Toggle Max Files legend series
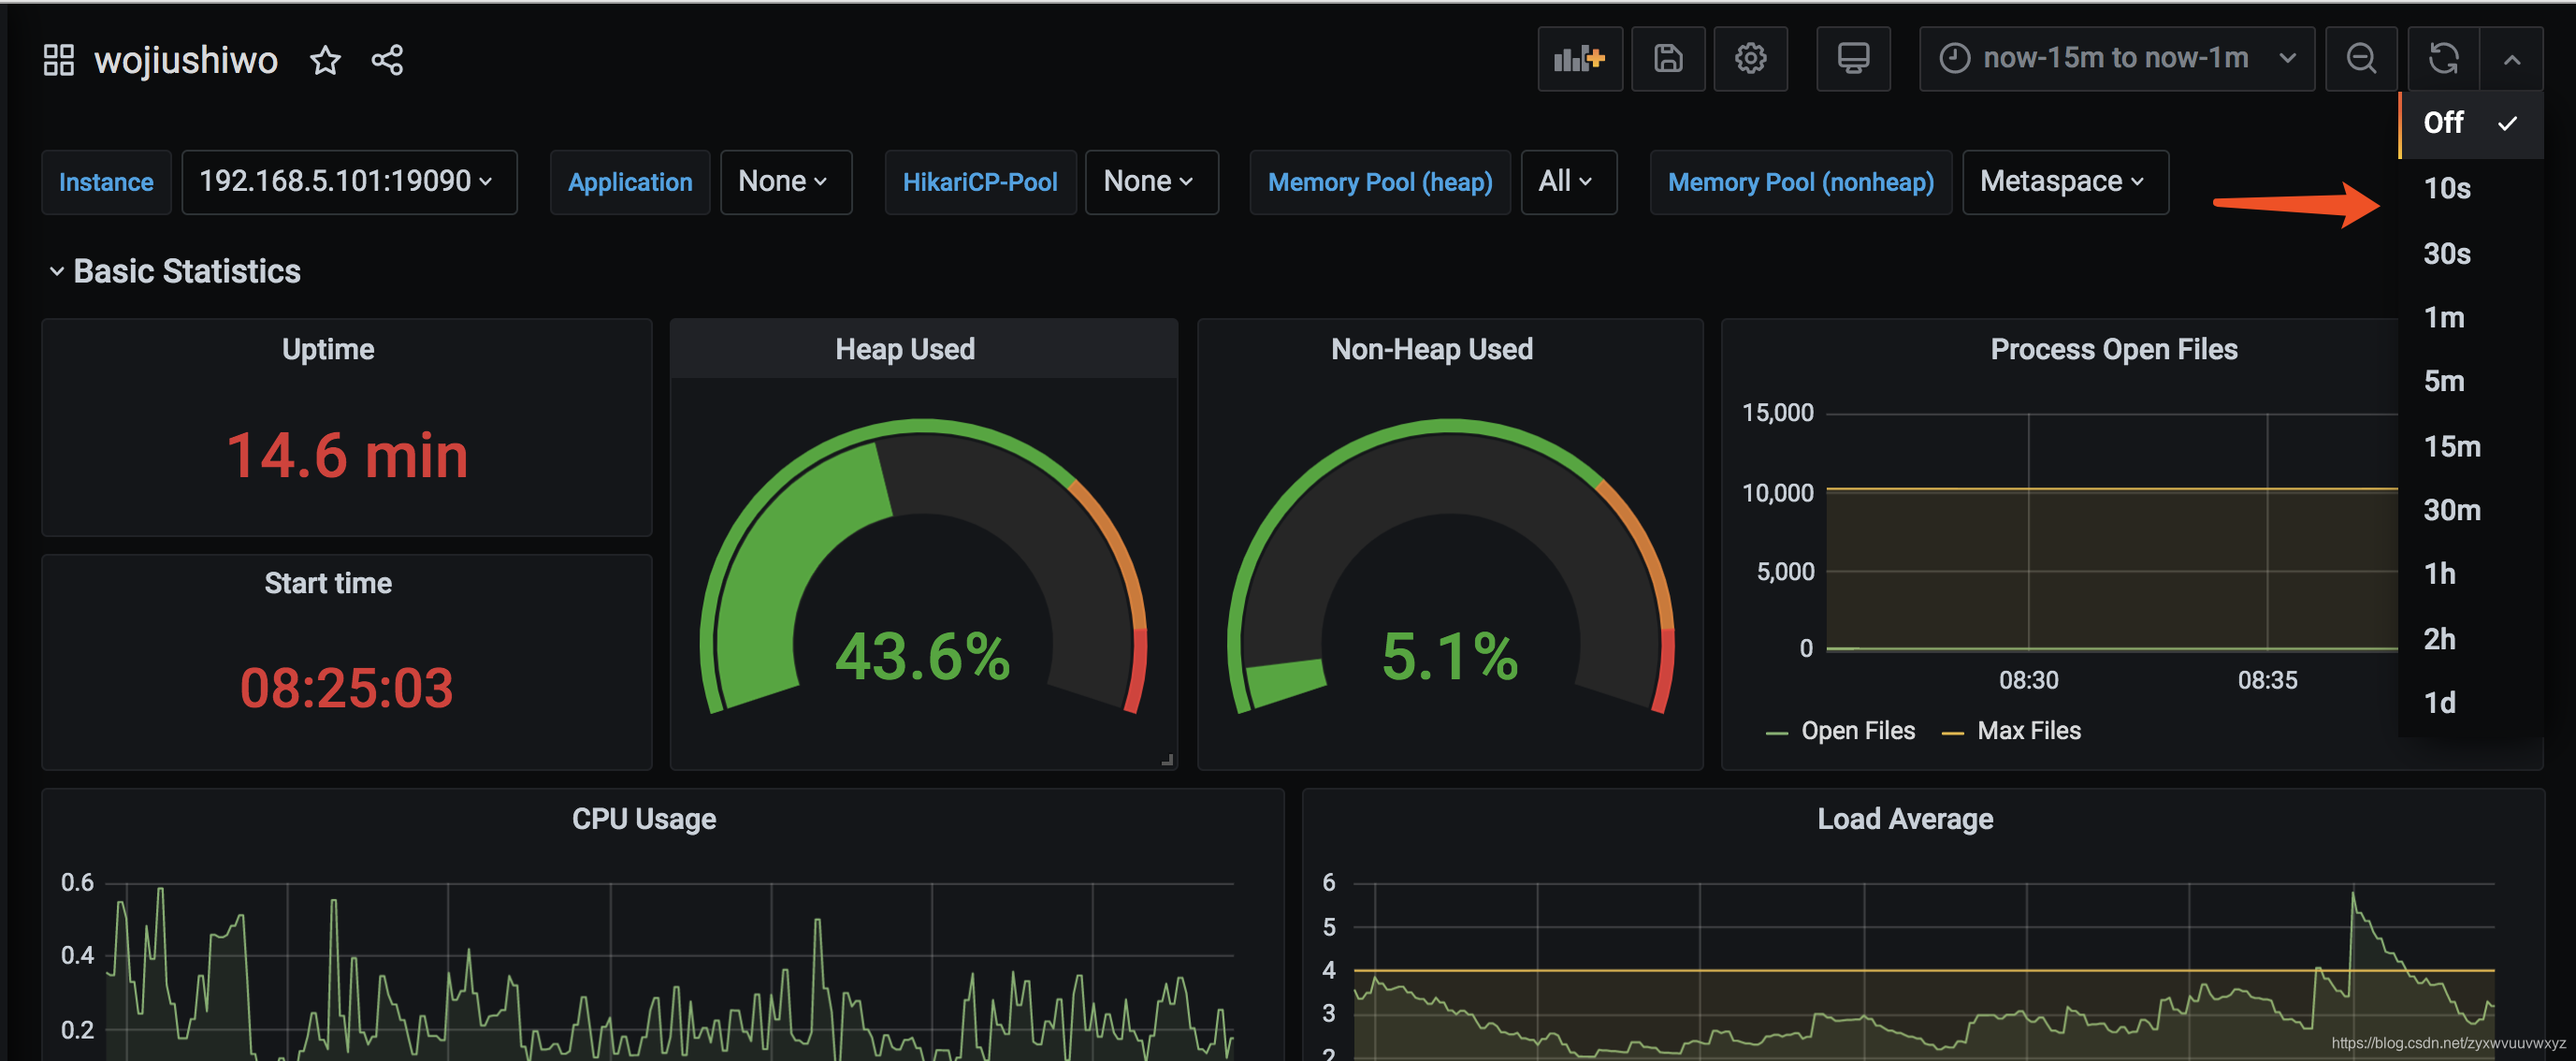 (x=2029, y=731)
